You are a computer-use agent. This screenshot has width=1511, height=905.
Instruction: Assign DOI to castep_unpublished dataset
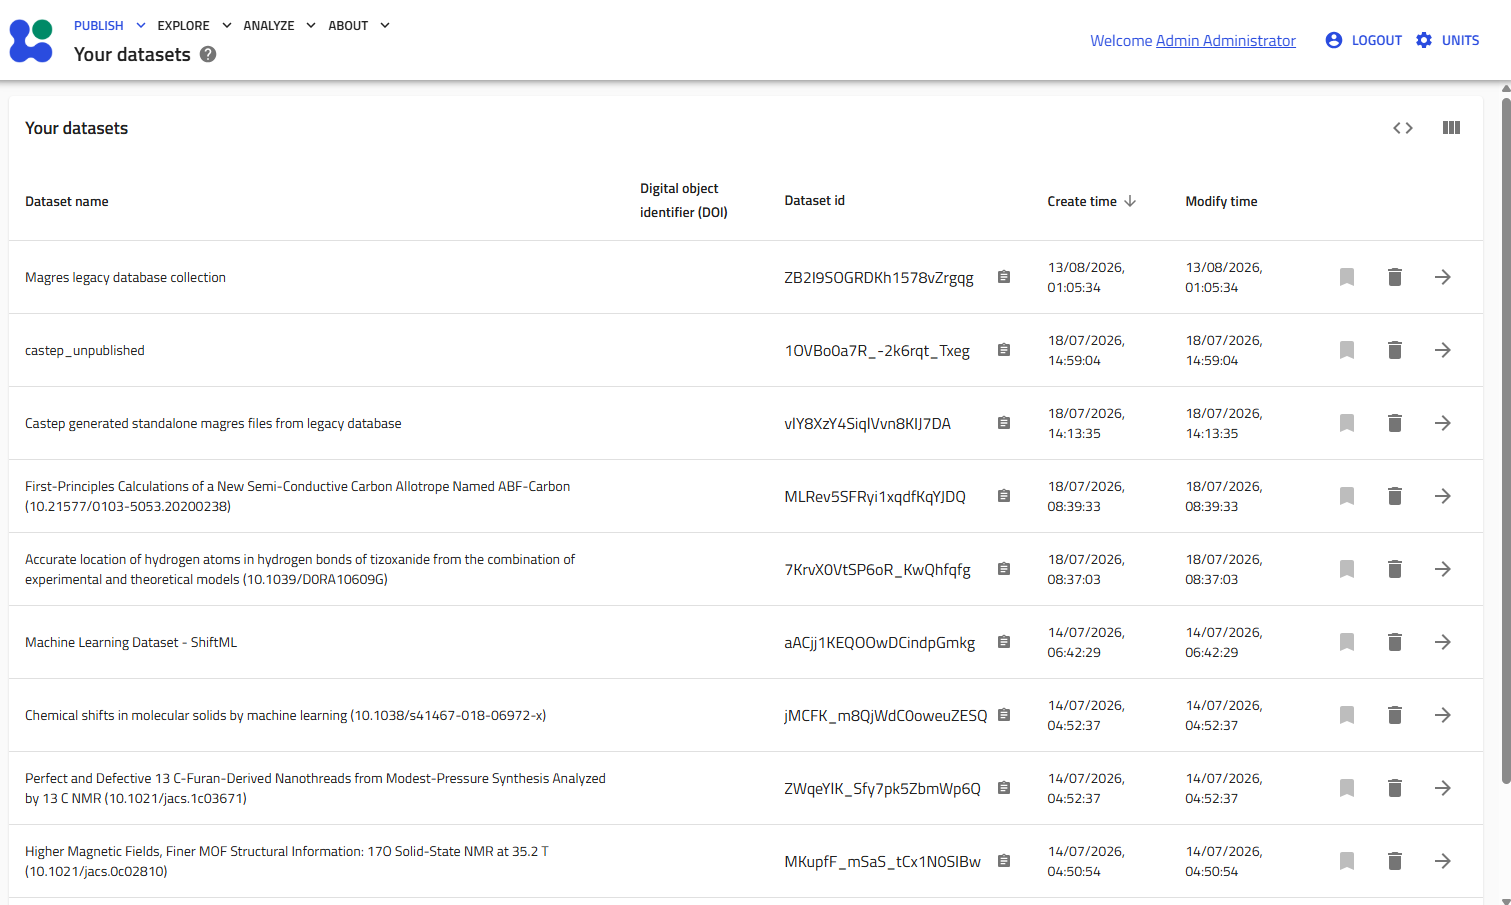click(1347, 350)
